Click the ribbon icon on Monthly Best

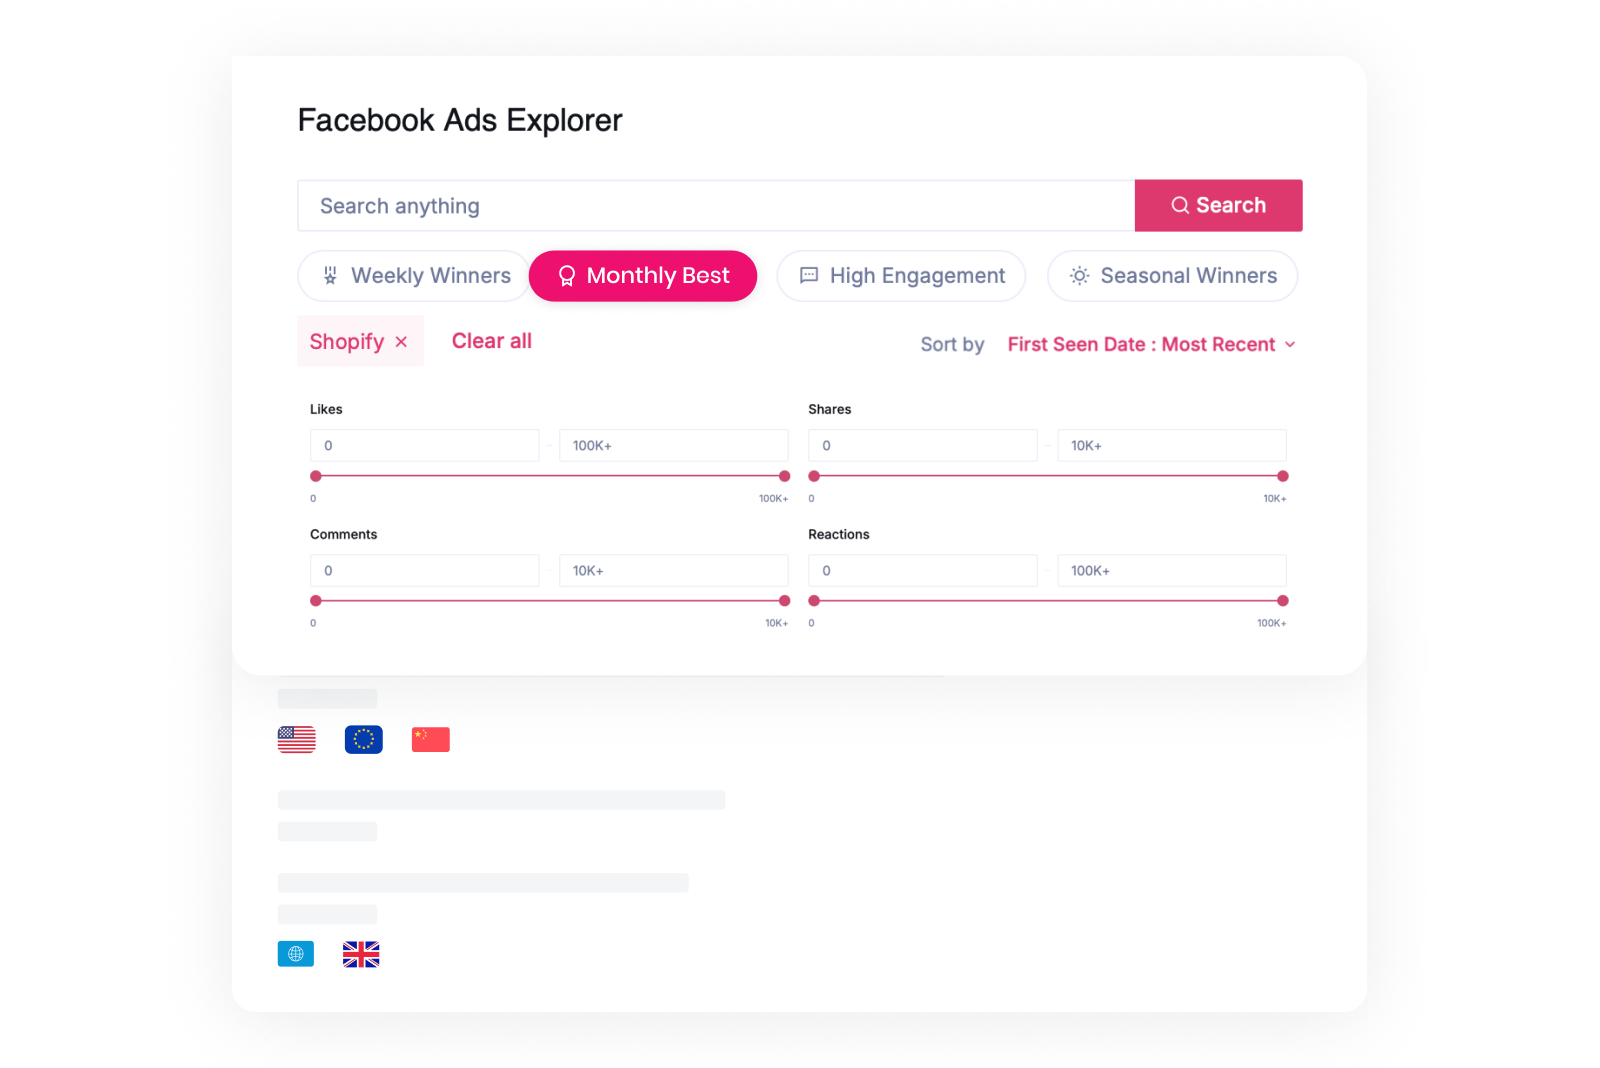(566, 276)
